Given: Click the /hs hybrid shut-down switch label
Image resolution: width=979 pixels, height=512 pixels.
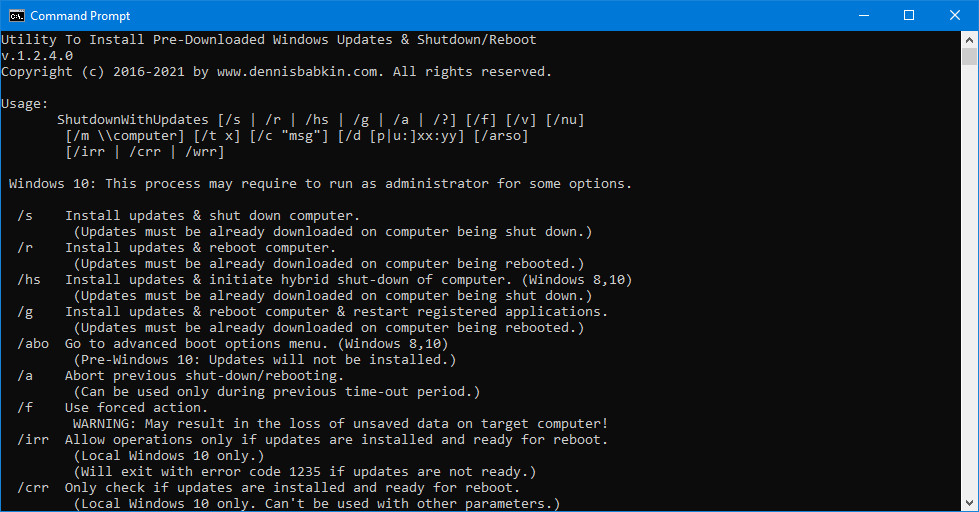Looking at the screenshot, I should click(29, 280).
